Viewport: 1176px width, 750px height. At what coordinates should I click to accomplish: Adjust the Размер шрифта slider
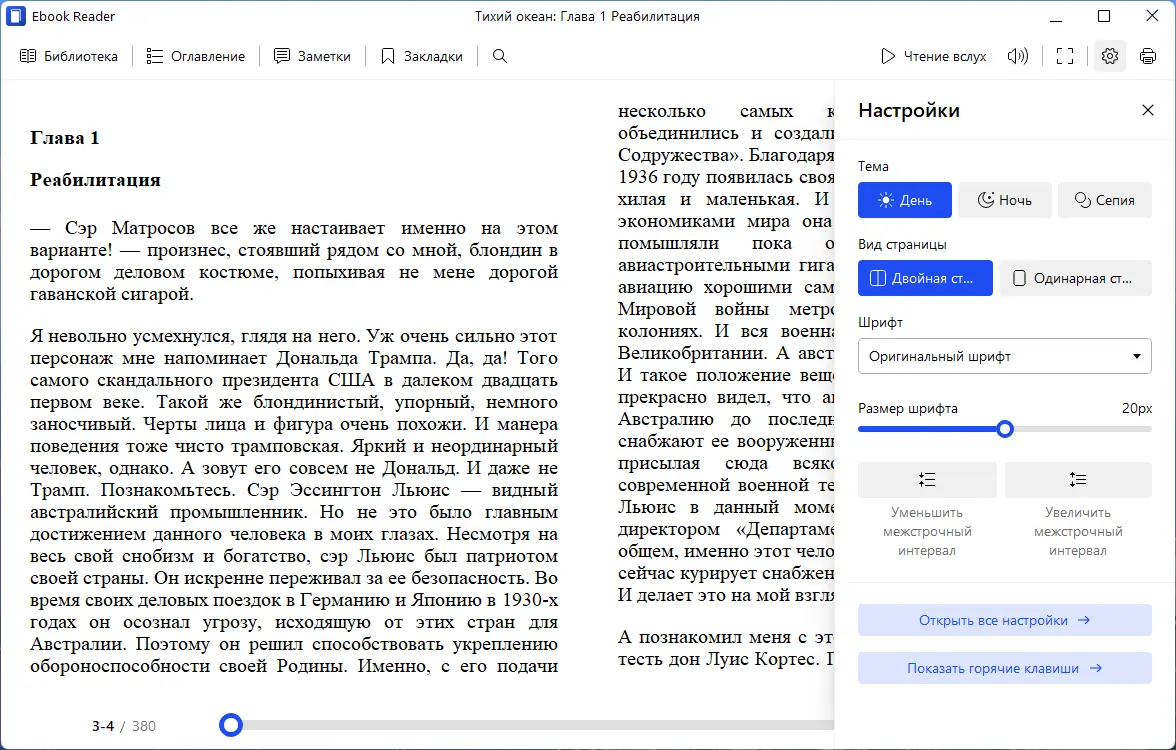(x=1004, y=428)
